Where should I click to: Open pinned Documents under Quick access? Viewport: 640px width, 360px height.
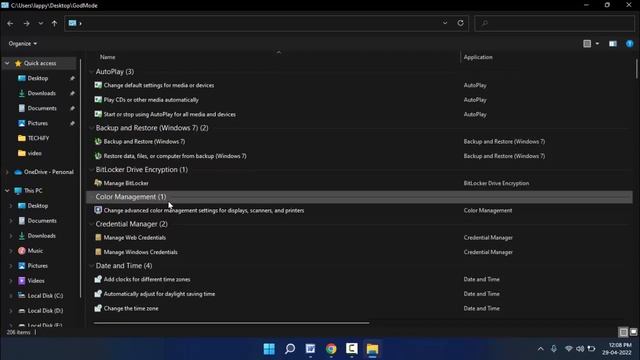click(x=42, y=109)
